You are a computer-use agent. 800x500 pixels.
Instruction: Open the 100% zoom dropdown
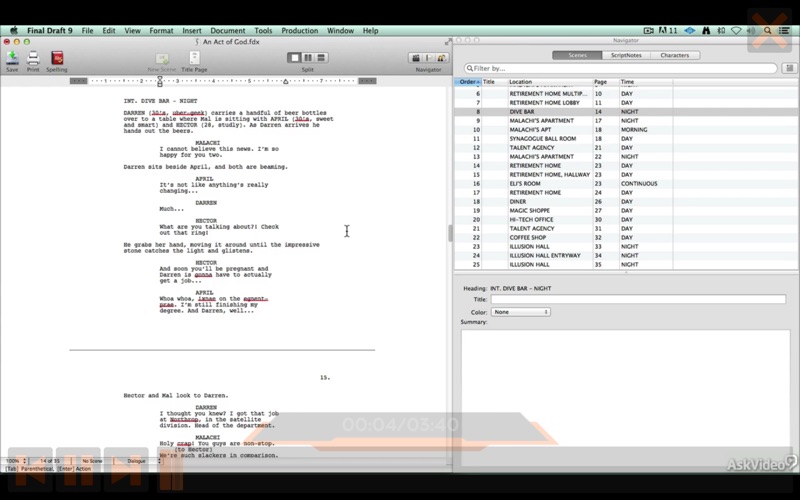click(15, 461)
